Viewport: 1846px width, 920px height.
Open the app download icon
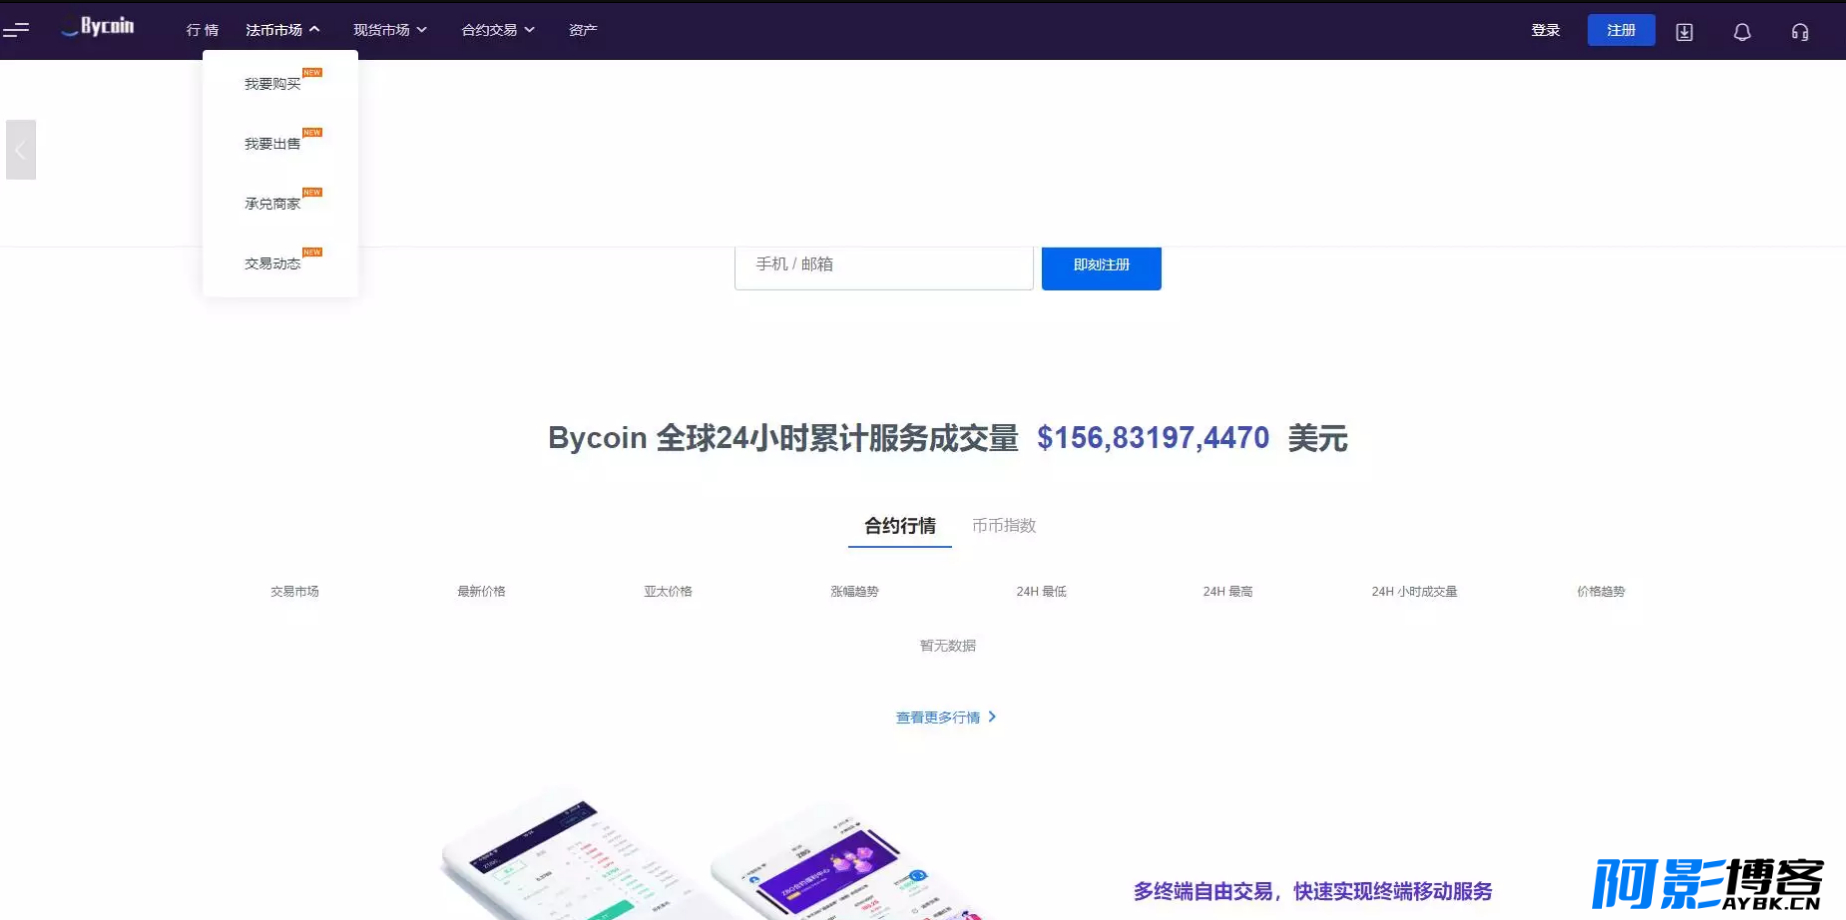(1684, 32)
